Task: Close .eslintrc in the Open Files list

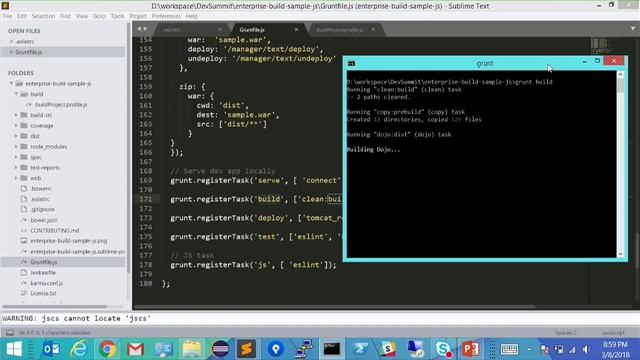Action: 11,42
